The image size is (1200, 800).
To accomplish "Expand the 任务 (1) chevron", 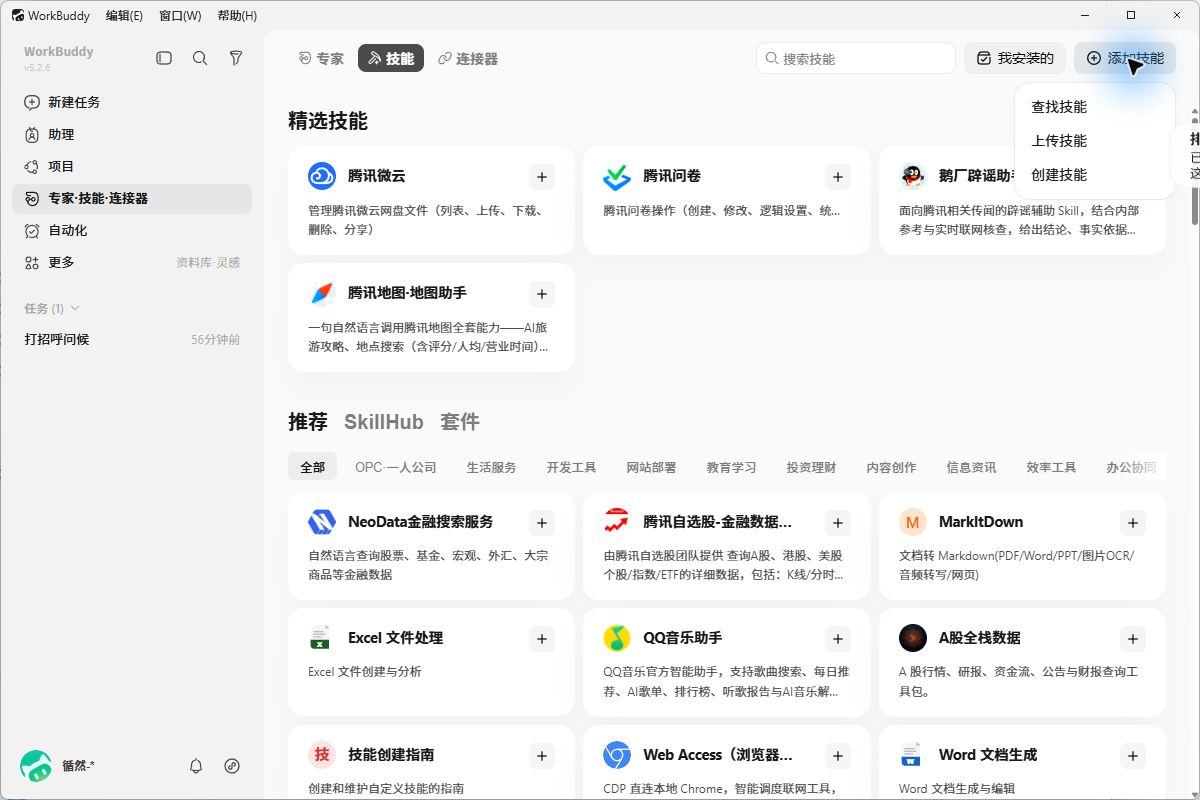I will point(75,308).
